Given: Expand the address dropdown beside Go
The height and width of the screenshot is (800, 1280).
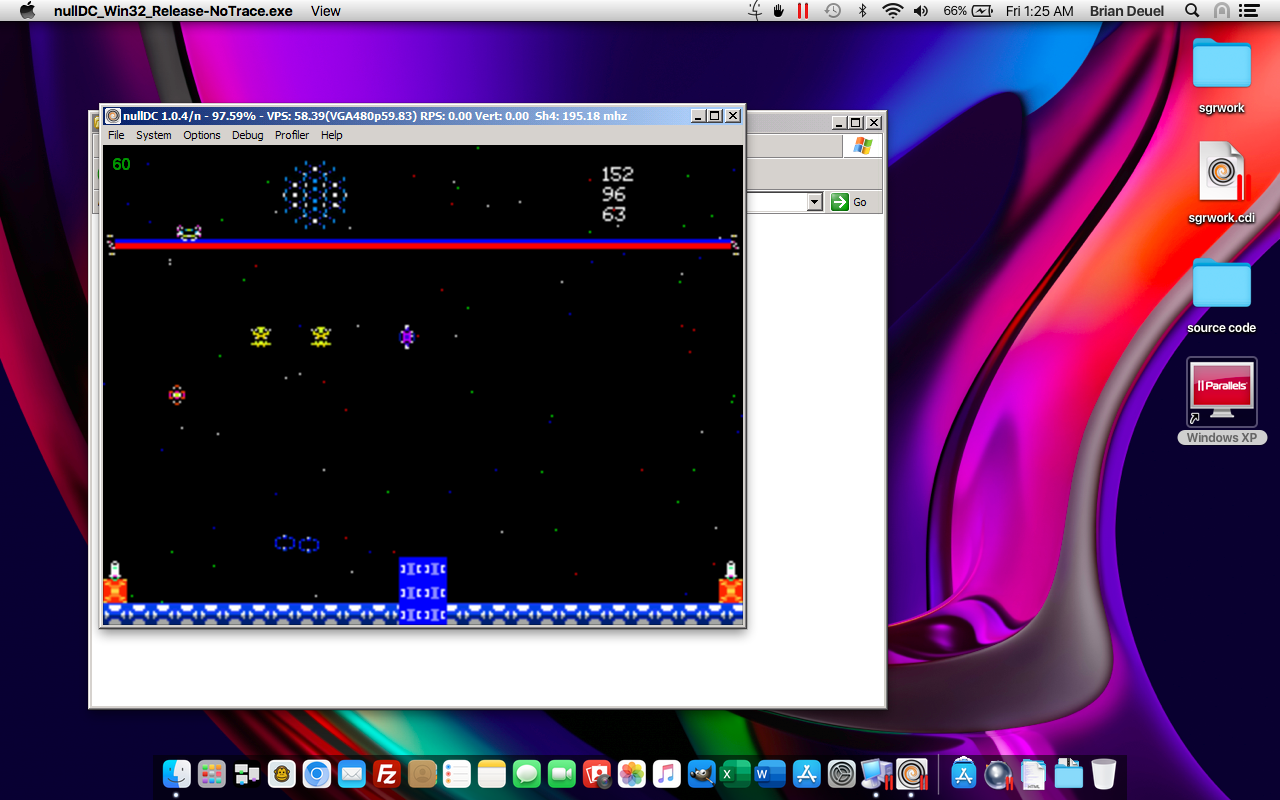Looking at the screenshot, I should (x=814, y=202).
